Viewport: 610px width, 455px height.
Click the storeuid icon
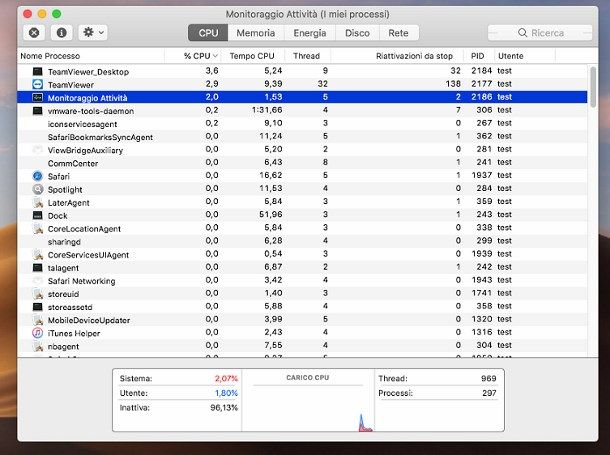[37, 294]
